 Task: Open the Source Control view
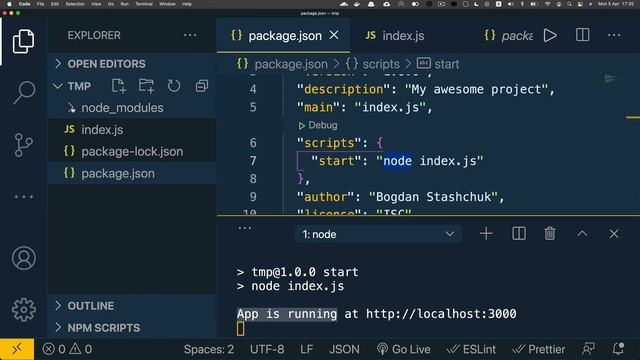point(23,144)
